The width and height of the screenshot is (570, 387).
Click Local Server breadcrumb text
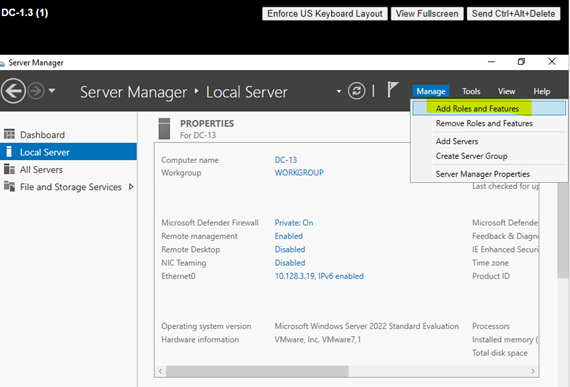[x=246, y=92]
